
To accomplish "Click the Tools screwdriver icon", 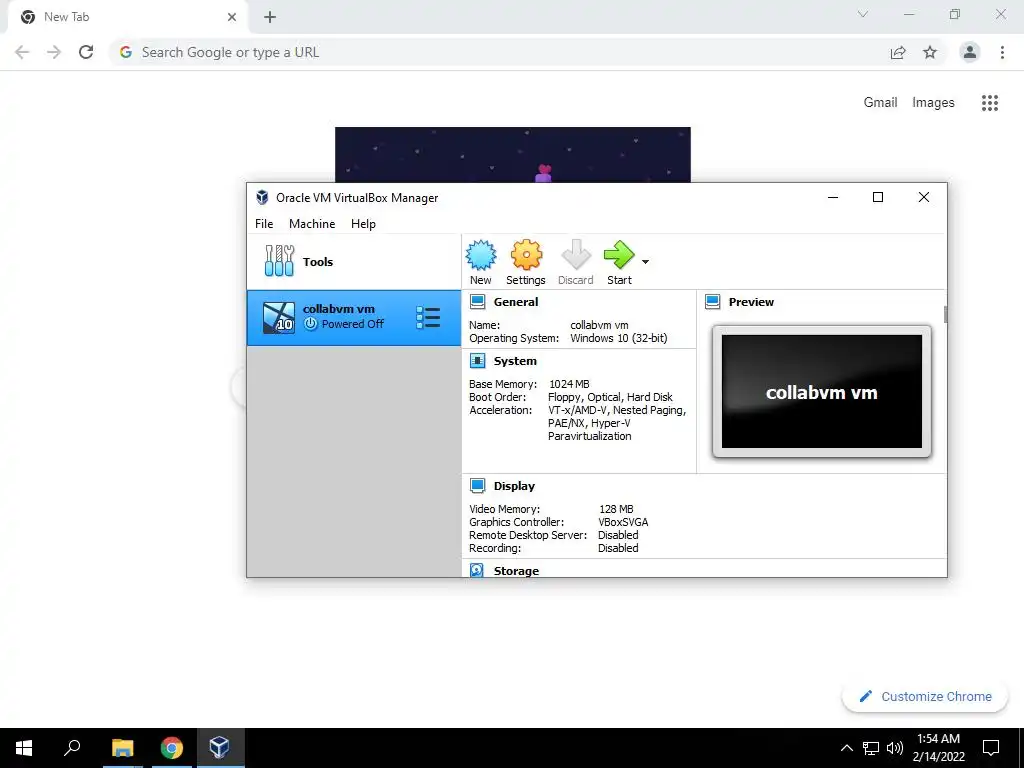I will [279, 261].
